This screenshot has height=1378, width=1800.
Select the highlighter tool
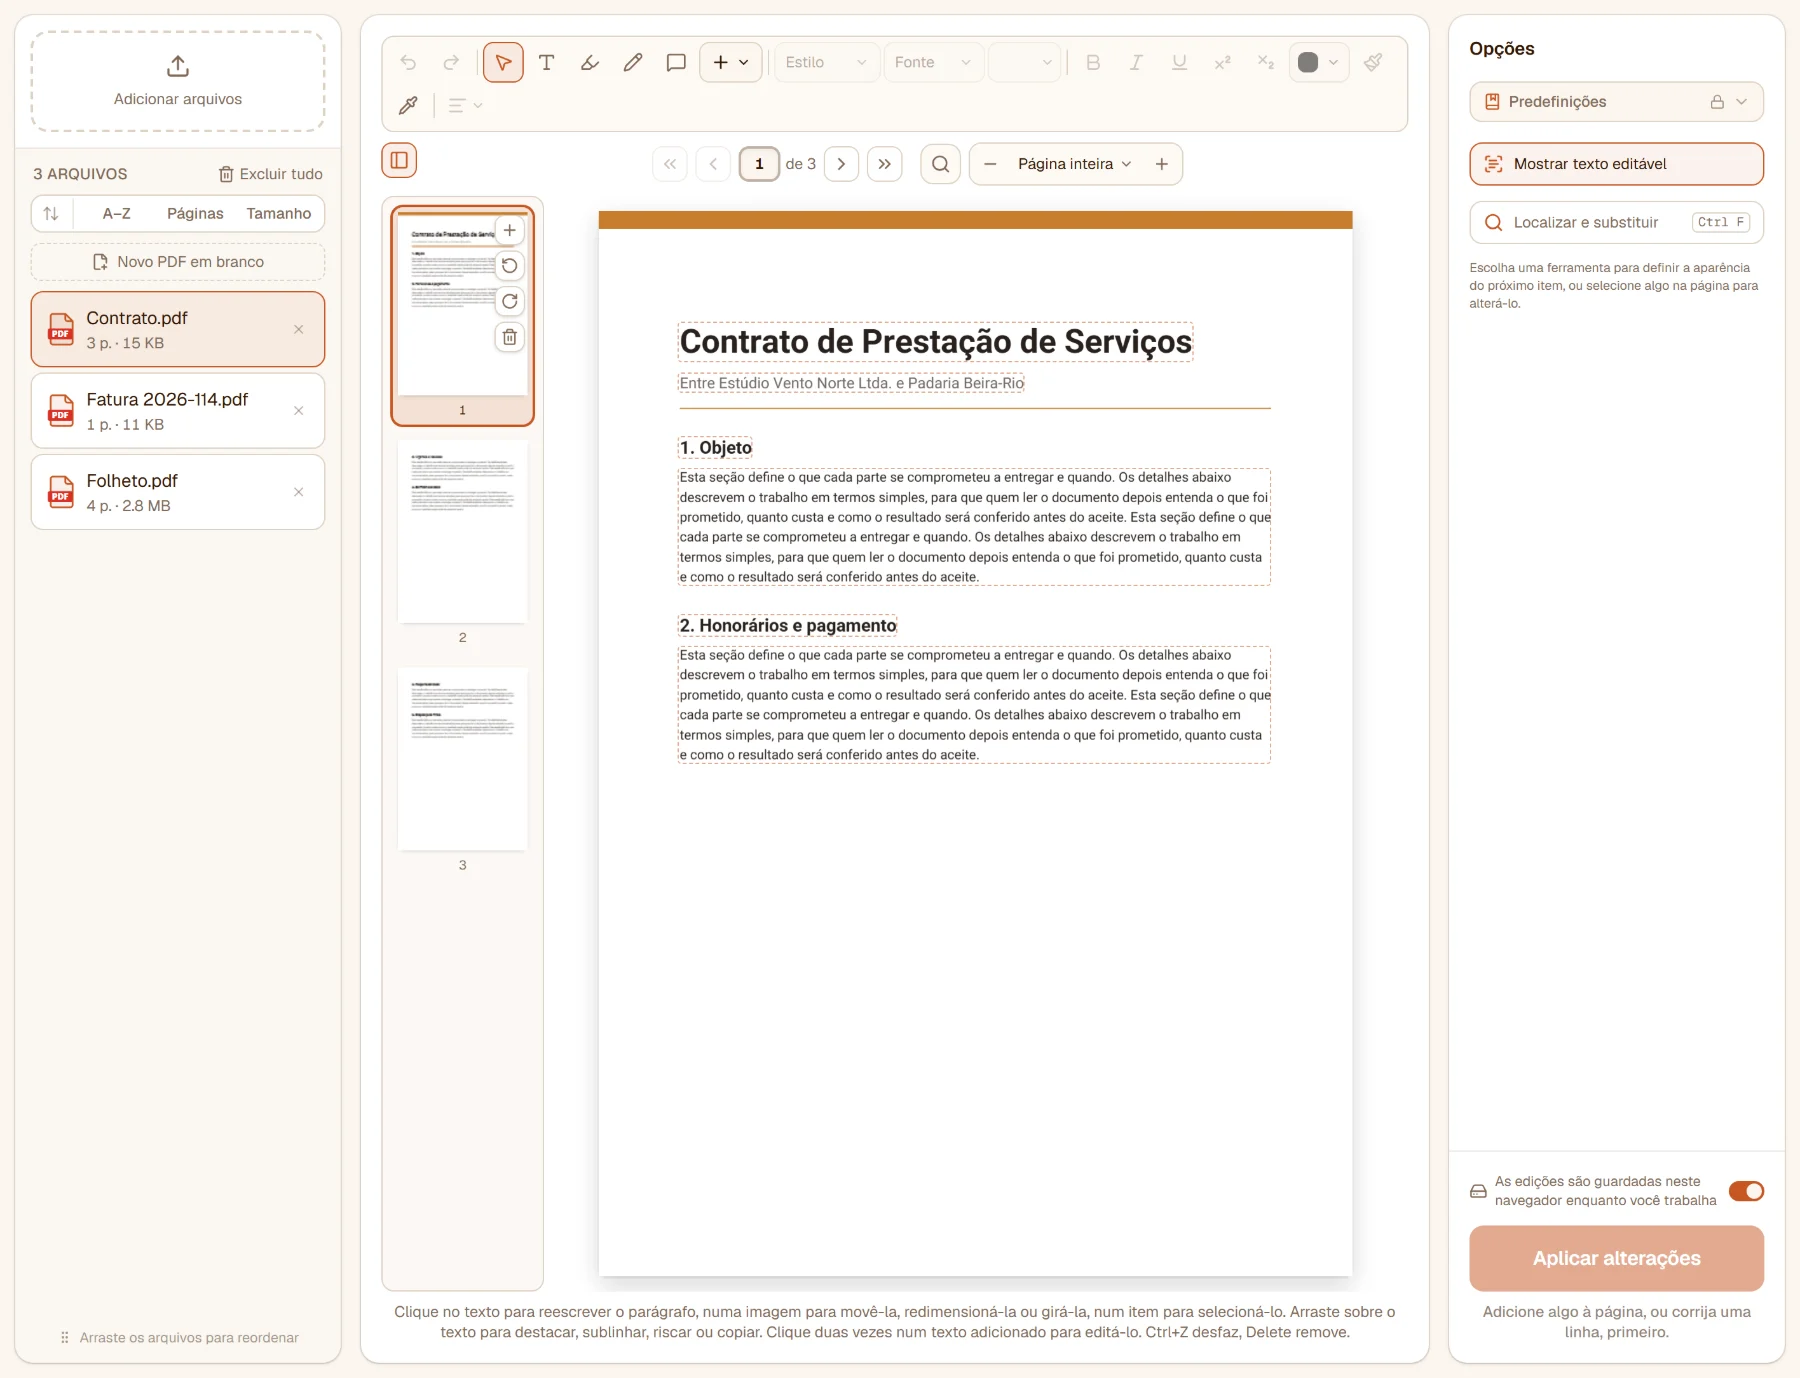tap(589, 62)
